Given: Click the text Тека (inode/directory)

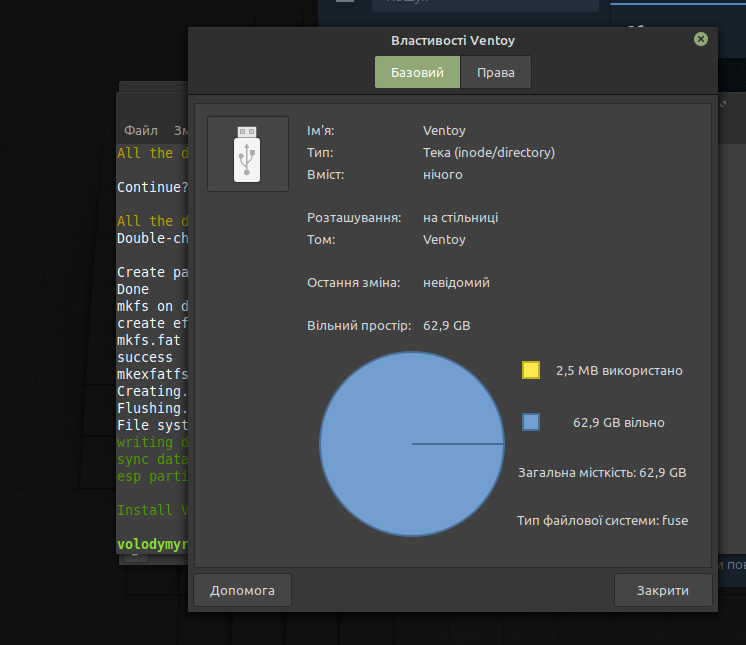Looking at the screenshot, I should pyautogui.click(x=489, y=153).
